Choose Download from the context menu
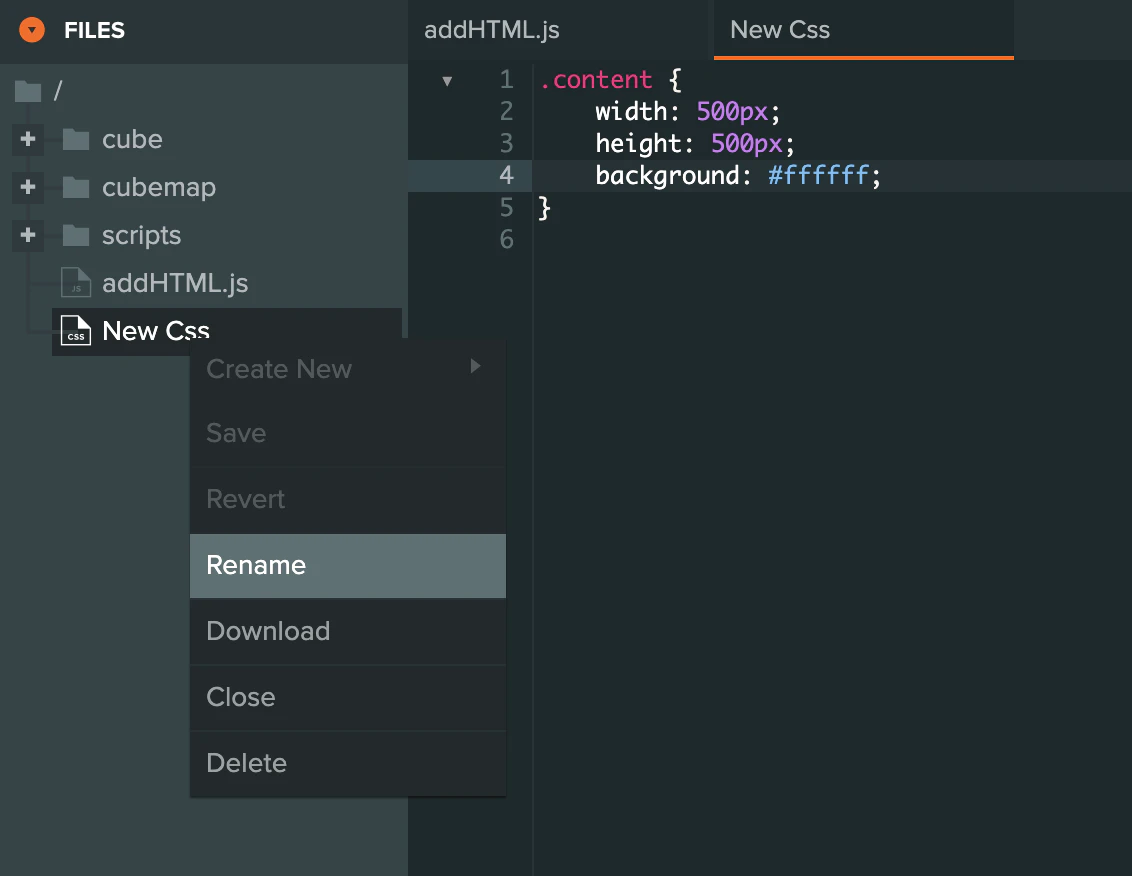 point(268,631)
